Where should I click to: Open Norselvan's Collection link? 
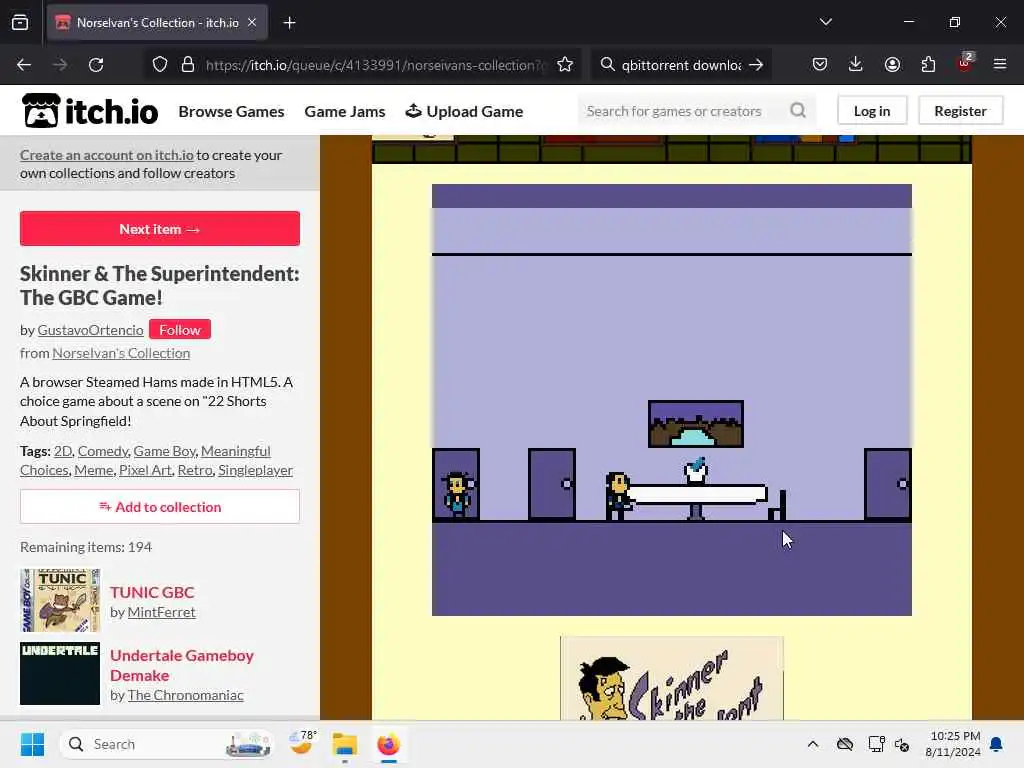tap(121, 353)
